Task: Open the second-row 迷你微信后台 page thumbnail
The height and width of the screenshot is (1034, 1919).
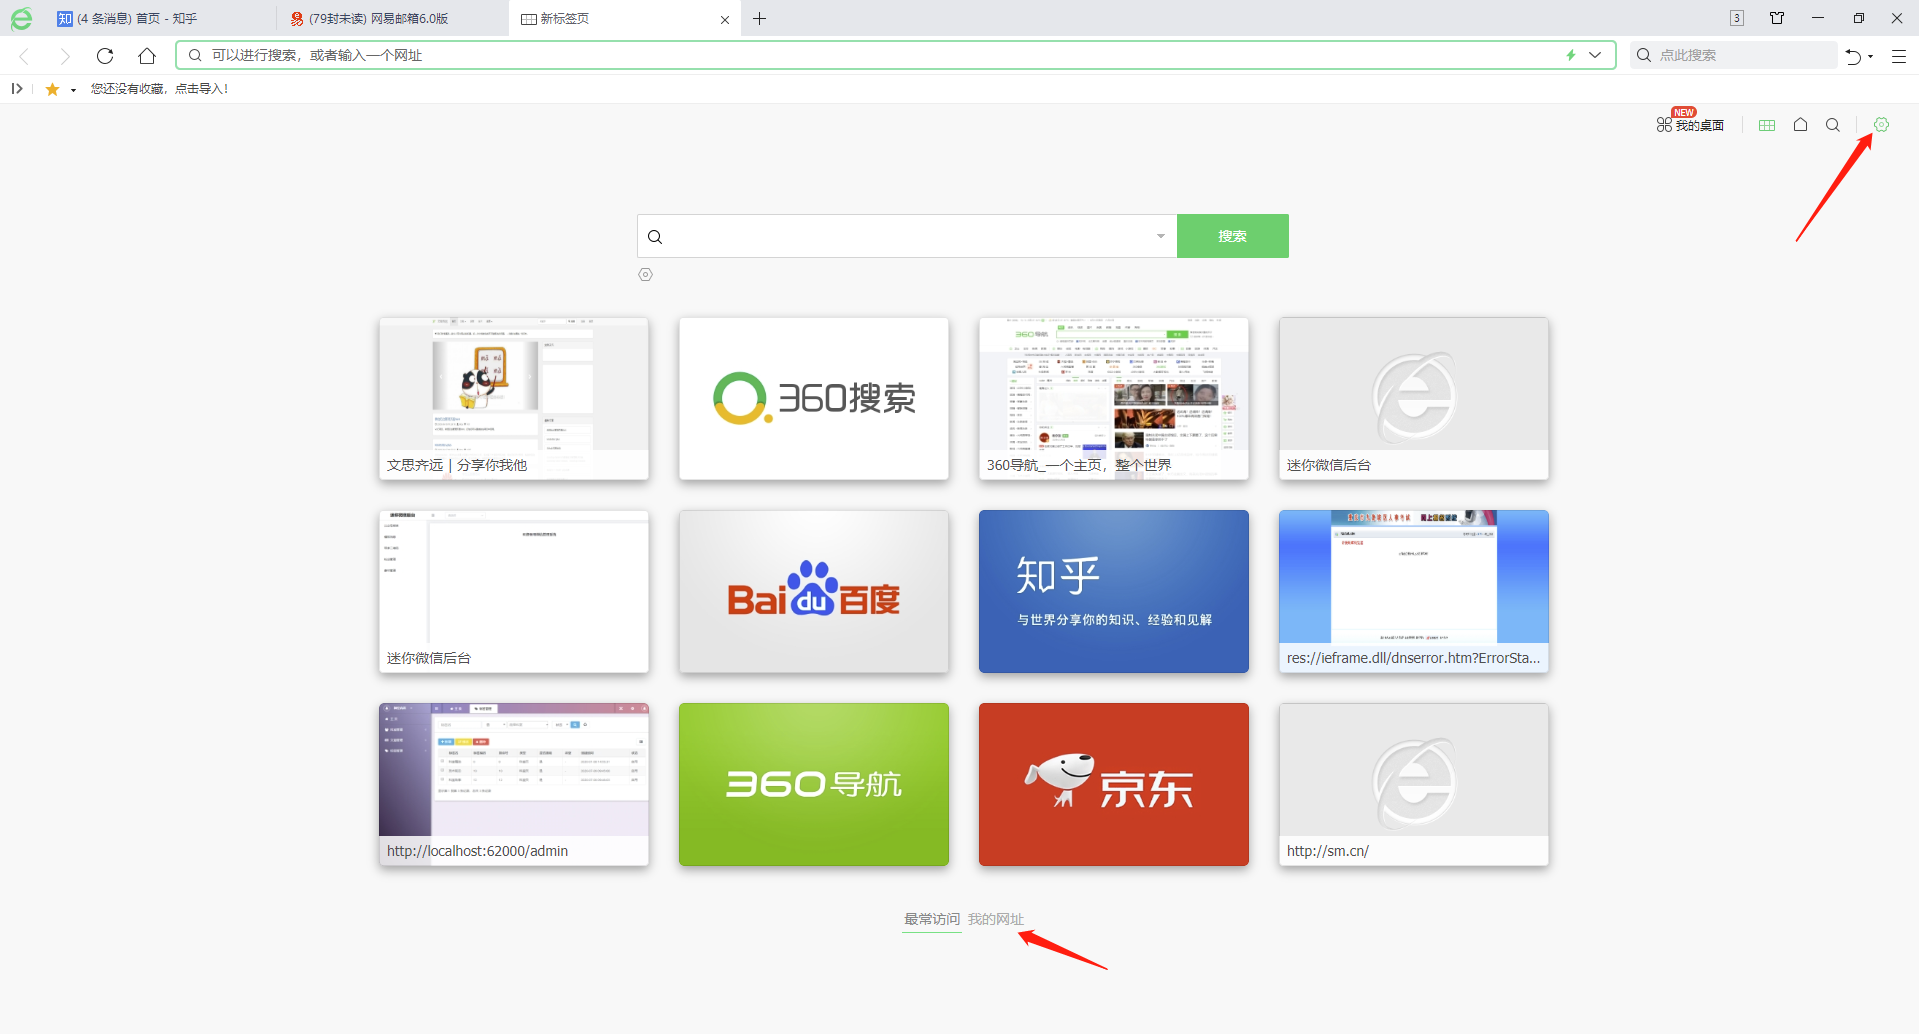Action: click(x=514, y=592)
